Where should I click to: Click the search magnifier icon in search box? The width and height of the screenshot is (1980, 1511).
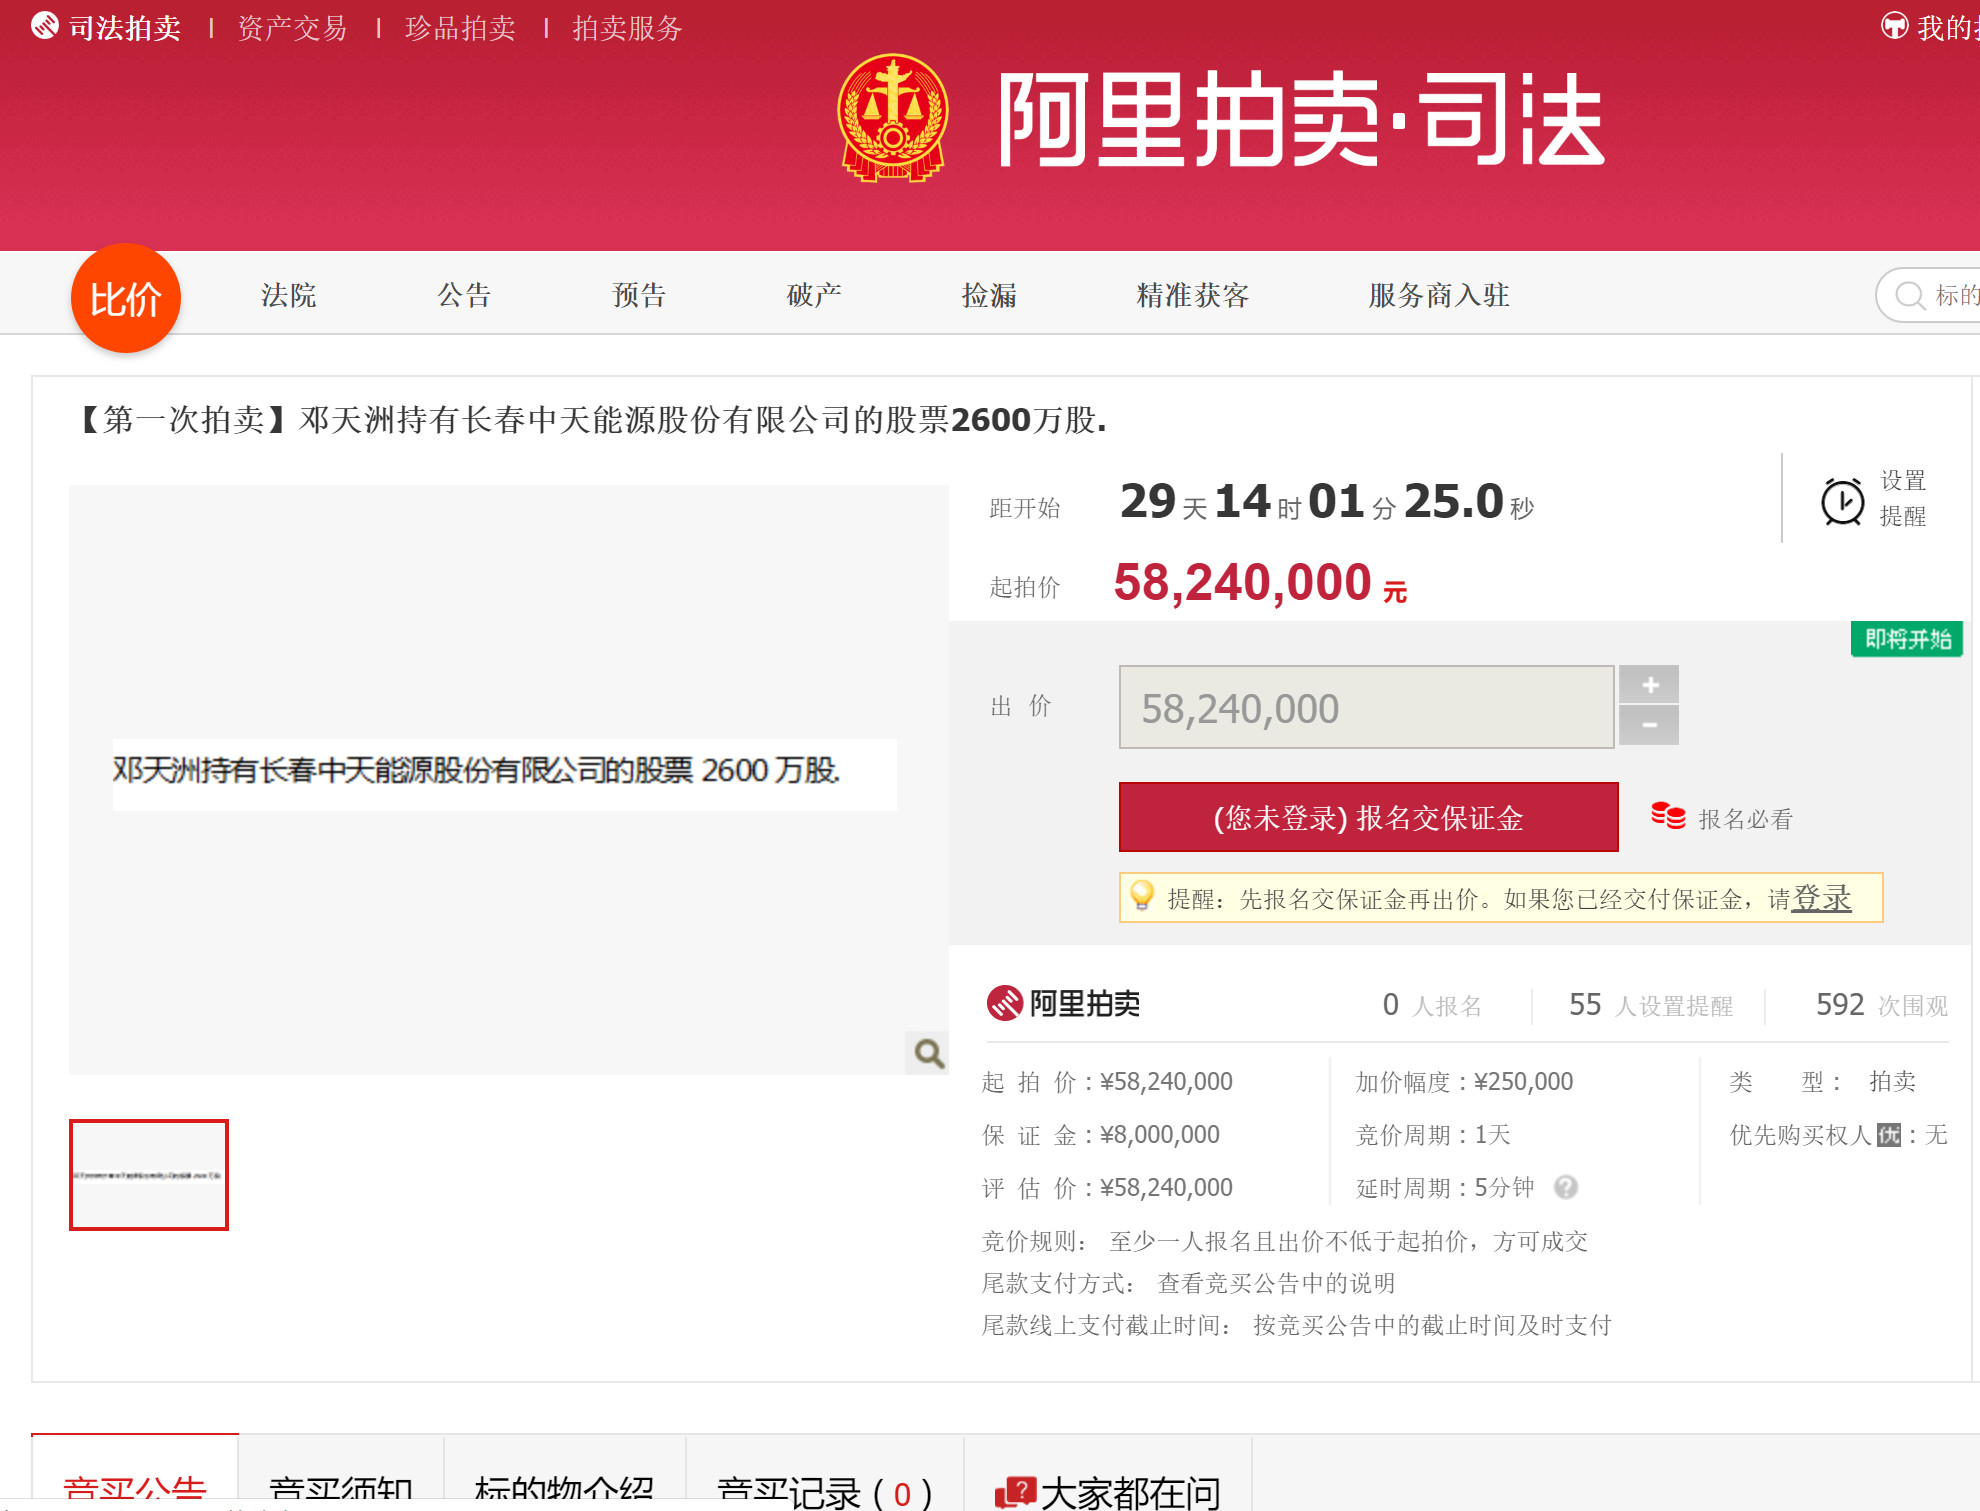coord(1910,296)
